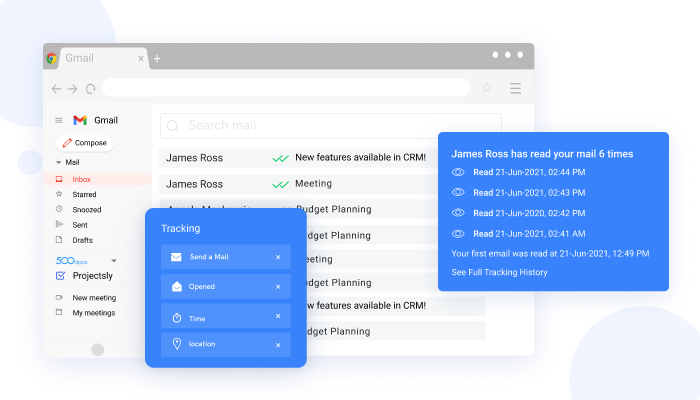The width and height of the screenshot is (700, 400).
Task: Click the browser forward arrow
Action: pos(72,89)
